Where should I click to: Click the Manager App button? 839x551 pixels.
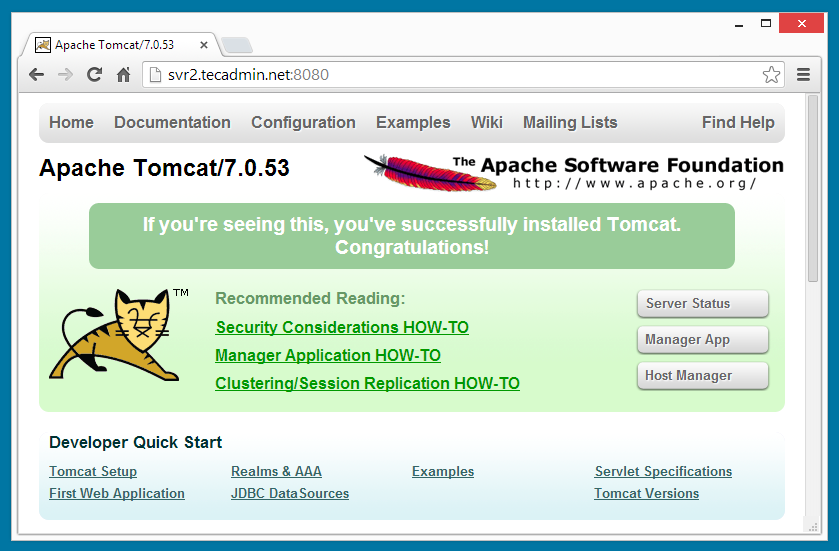(703, 340)
